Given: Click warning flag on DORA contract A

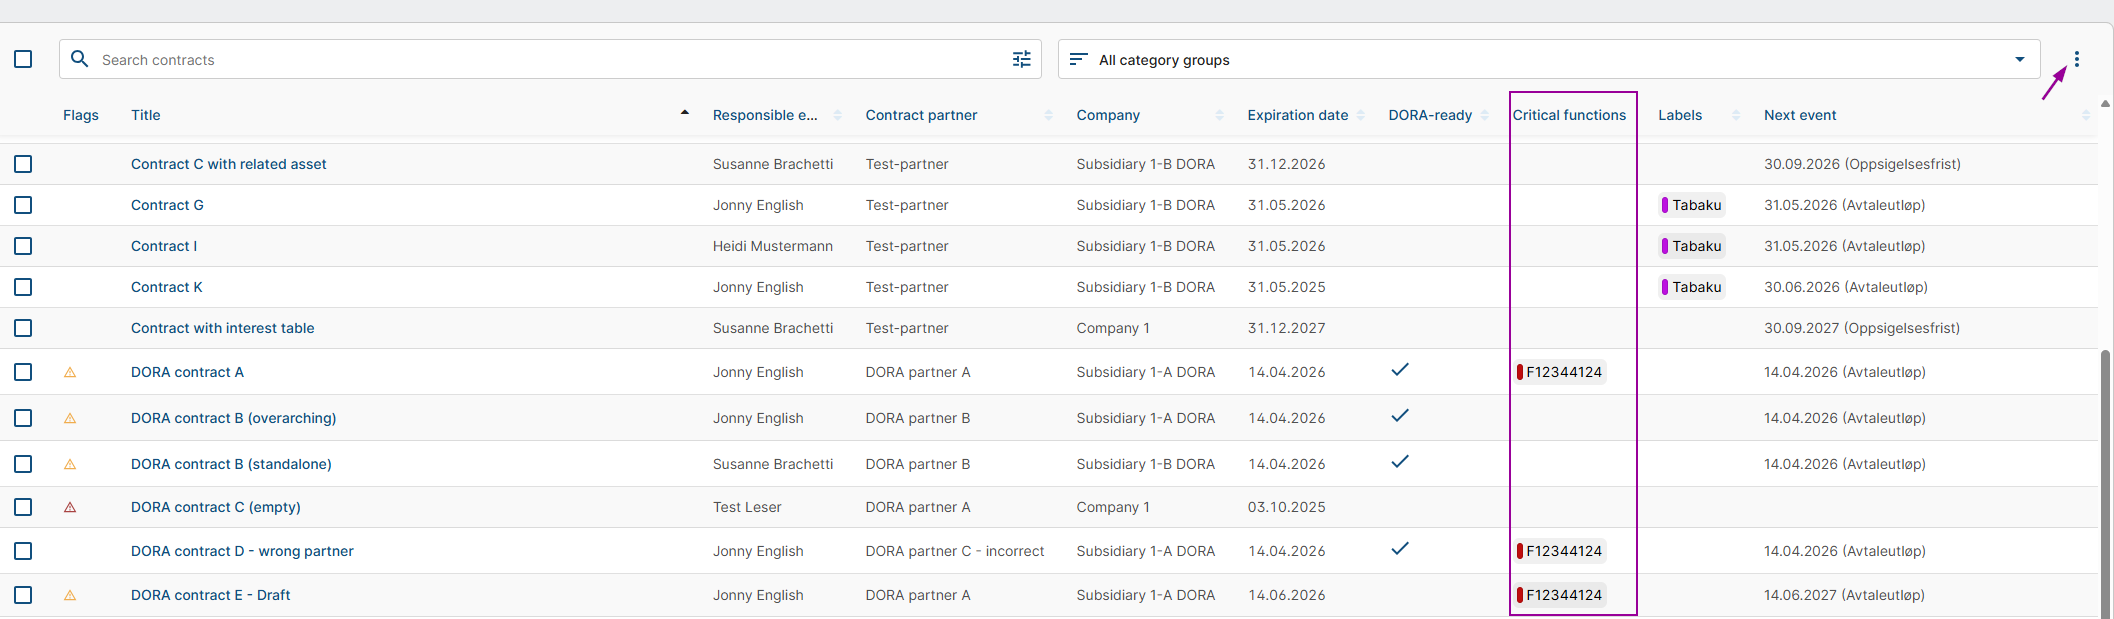Looking at the screenshot, I should [70, 372].
